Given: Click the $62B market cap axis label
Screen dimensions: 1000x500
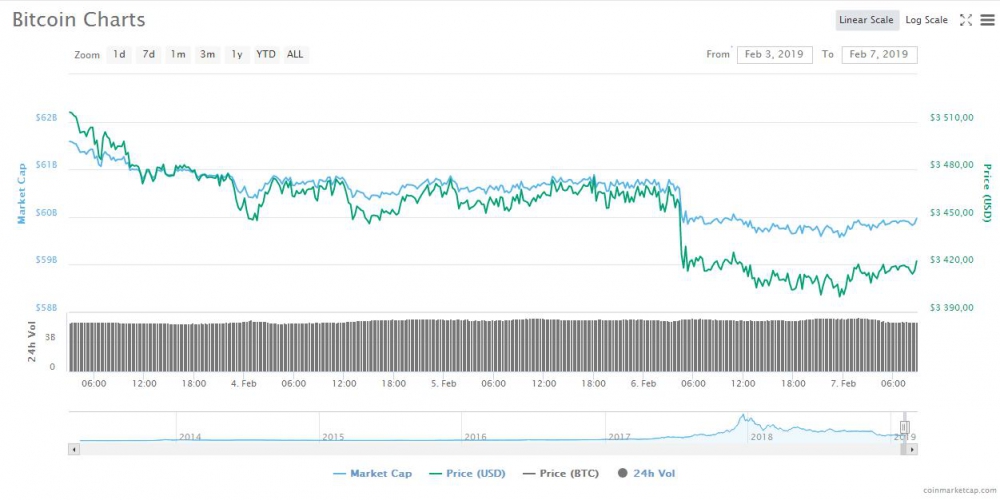Looking at the screenshot, I should pos(46,117).
